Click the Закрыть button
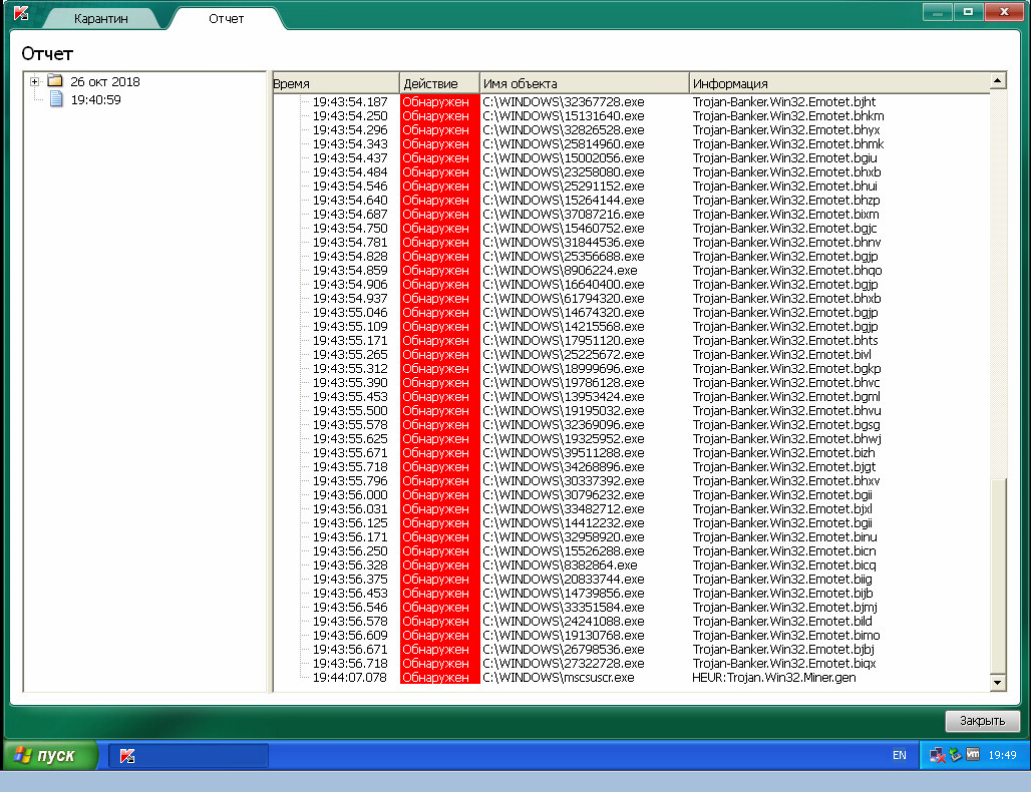The image size is (1031, 792). pyautogui.click(x=982, y=721)
